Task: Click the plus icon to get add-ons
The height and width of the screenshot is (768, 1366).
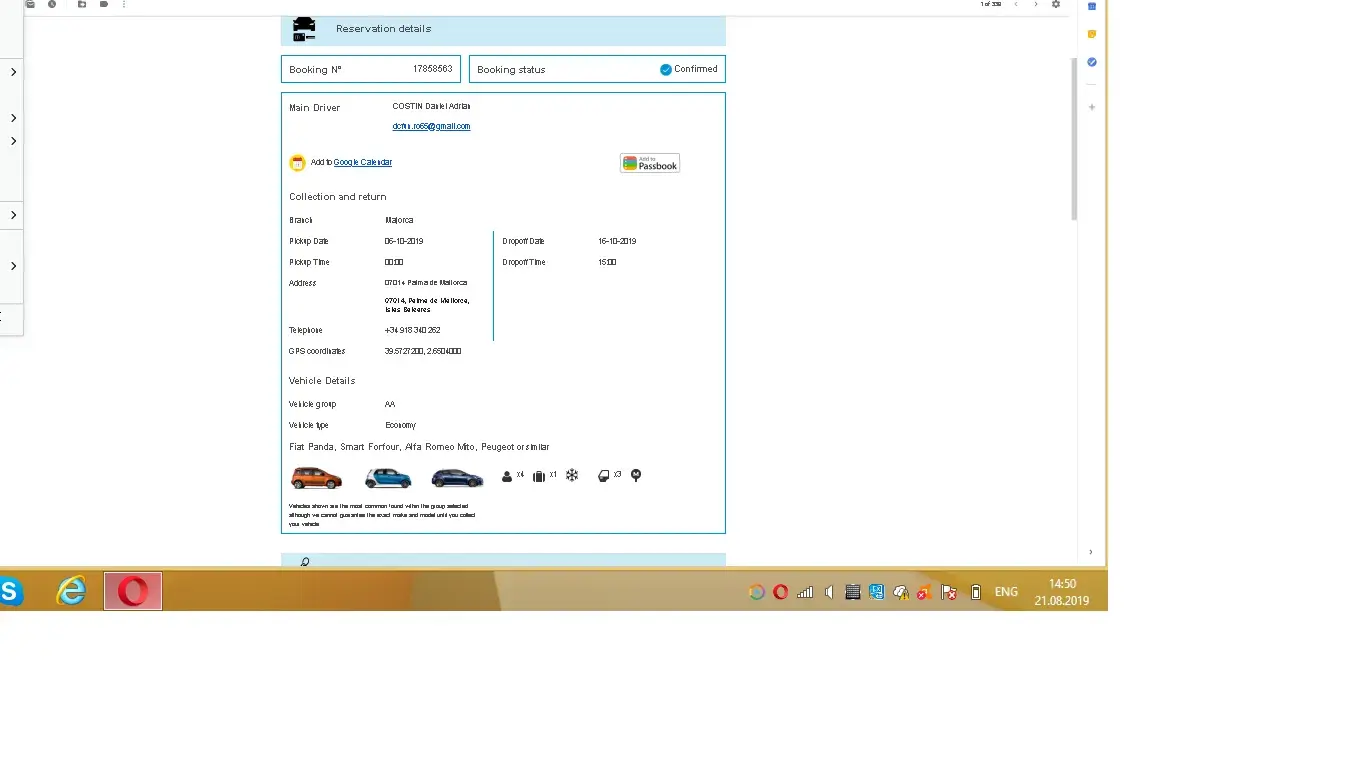Action: pos(1092,107)
